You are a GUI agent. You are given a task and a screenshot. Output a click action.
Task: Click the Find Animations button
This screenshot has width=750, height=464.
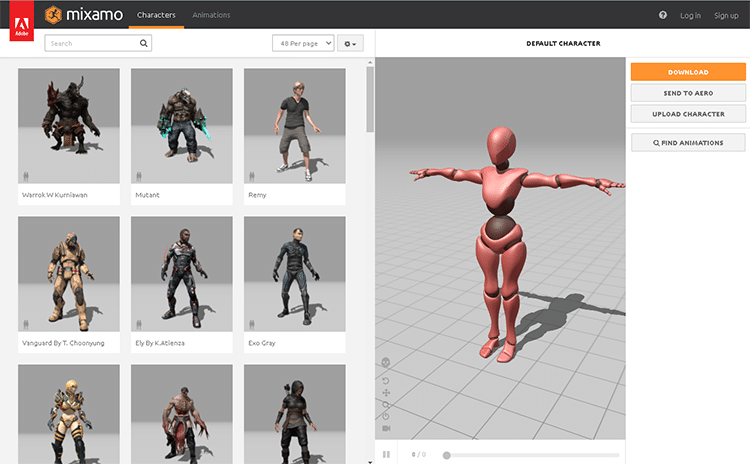(x=688, y=143)
